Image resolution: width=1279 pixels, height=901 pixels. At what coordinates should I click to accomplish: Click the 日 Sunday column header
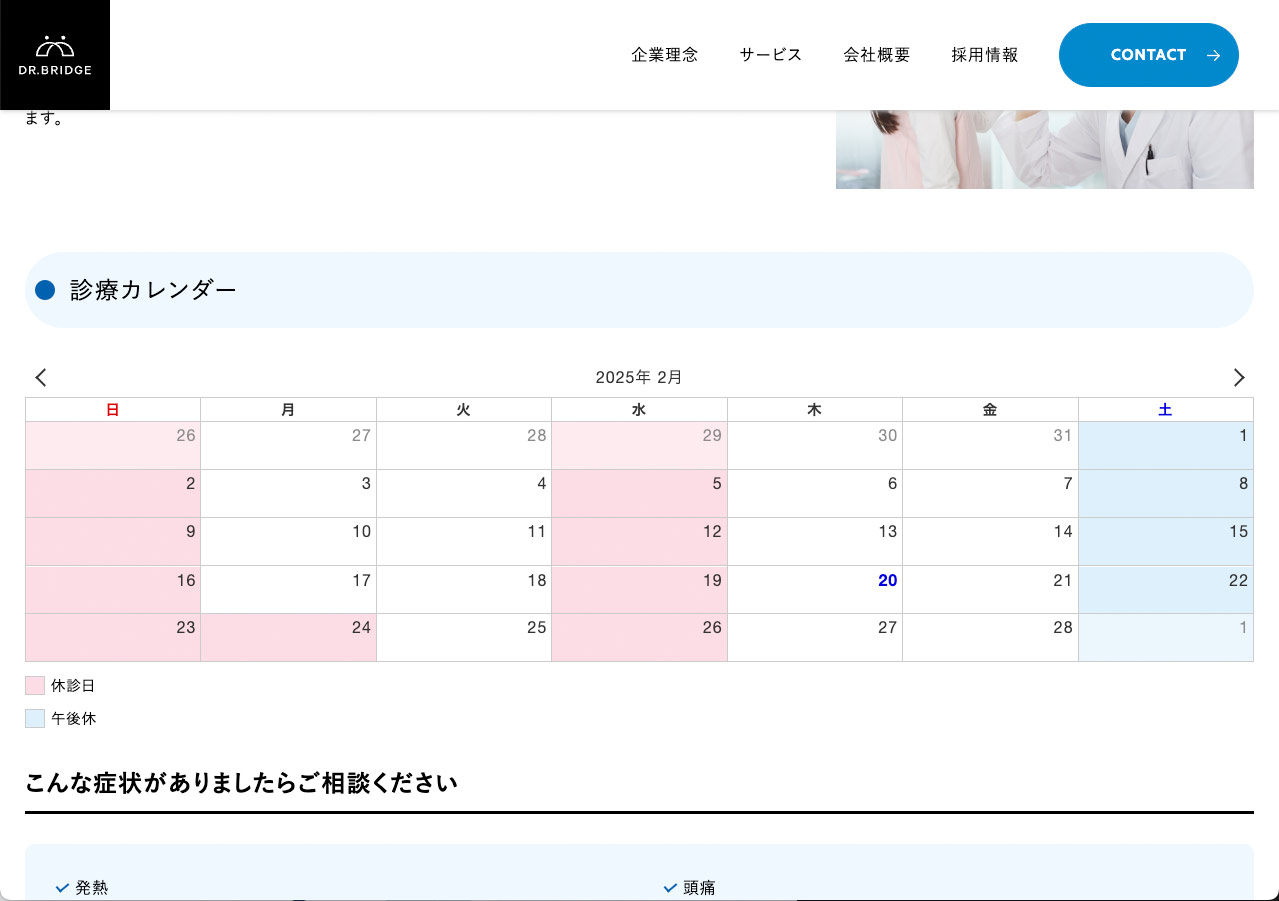tap(113, 410)
